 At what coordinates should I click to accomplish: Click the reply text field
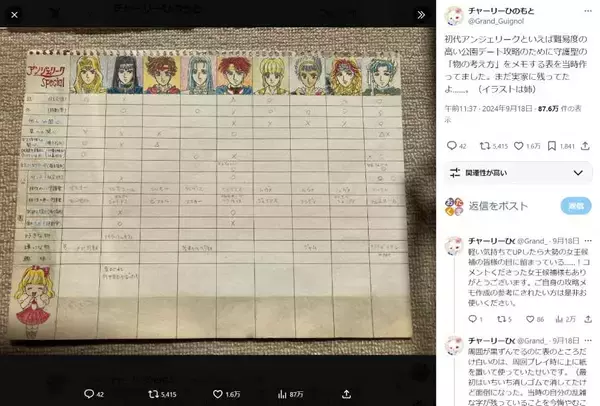(x=498, y=206)
